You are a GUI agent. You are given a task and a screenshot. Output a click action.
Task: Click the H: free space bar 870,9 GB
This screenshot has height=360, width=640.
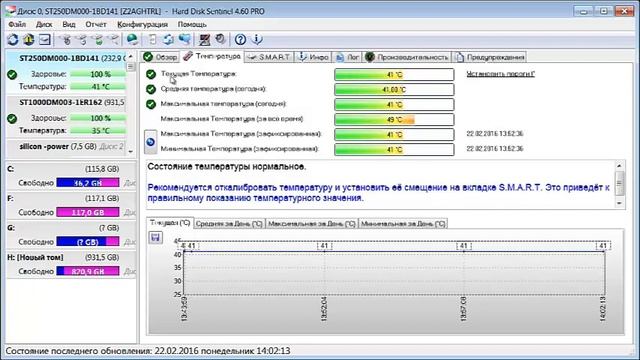tap(88, 271)
